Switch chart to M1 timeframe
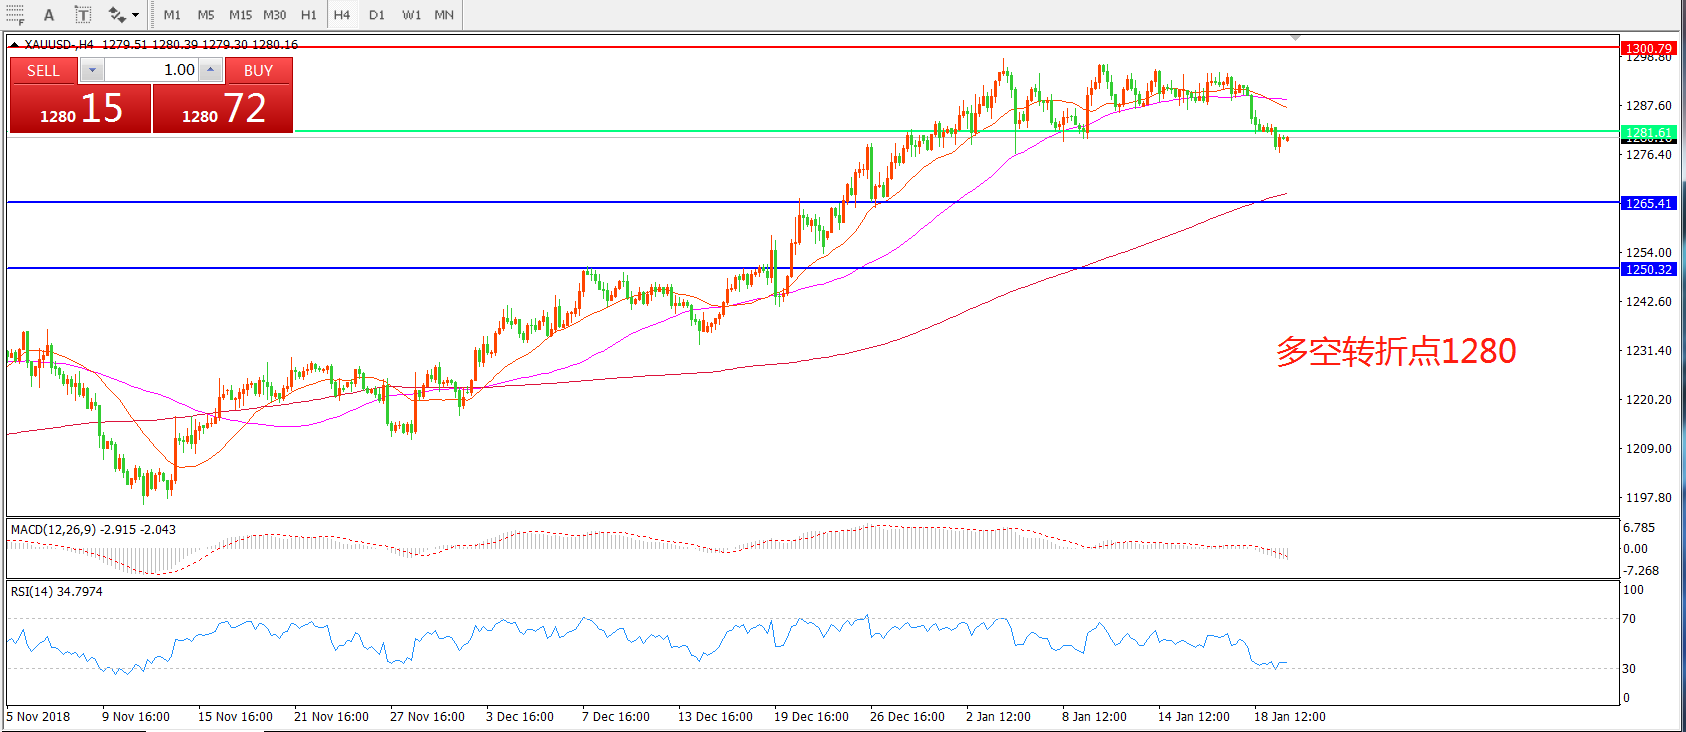 172,15
